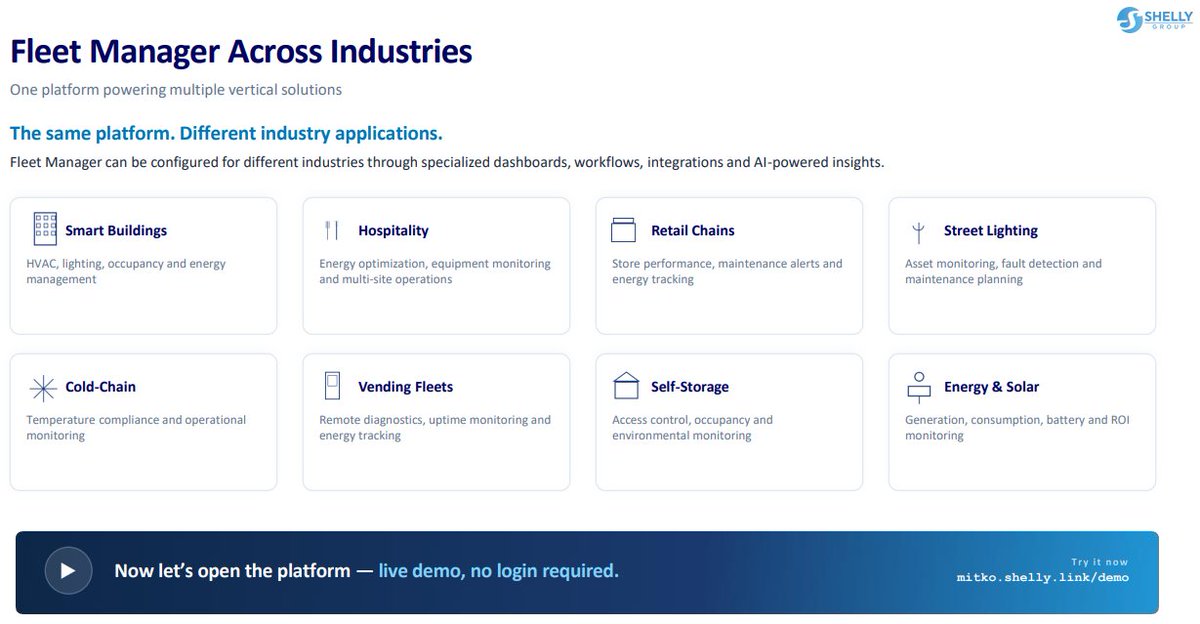Click 'live demo, no login required.' text
This screenshot has height=624, width=1200.
pyautogui.click(x=498, y=571)
